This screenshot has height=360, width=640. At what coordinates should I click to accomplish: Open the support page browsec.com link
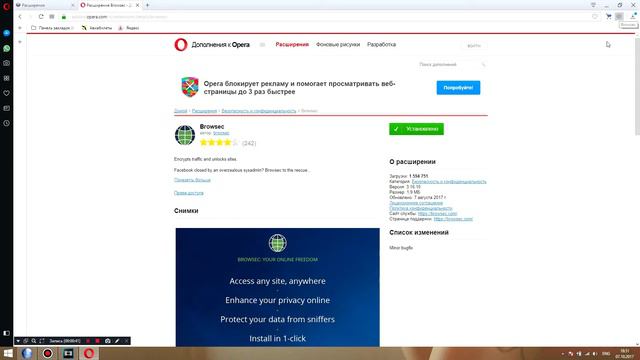pos(453,219)
